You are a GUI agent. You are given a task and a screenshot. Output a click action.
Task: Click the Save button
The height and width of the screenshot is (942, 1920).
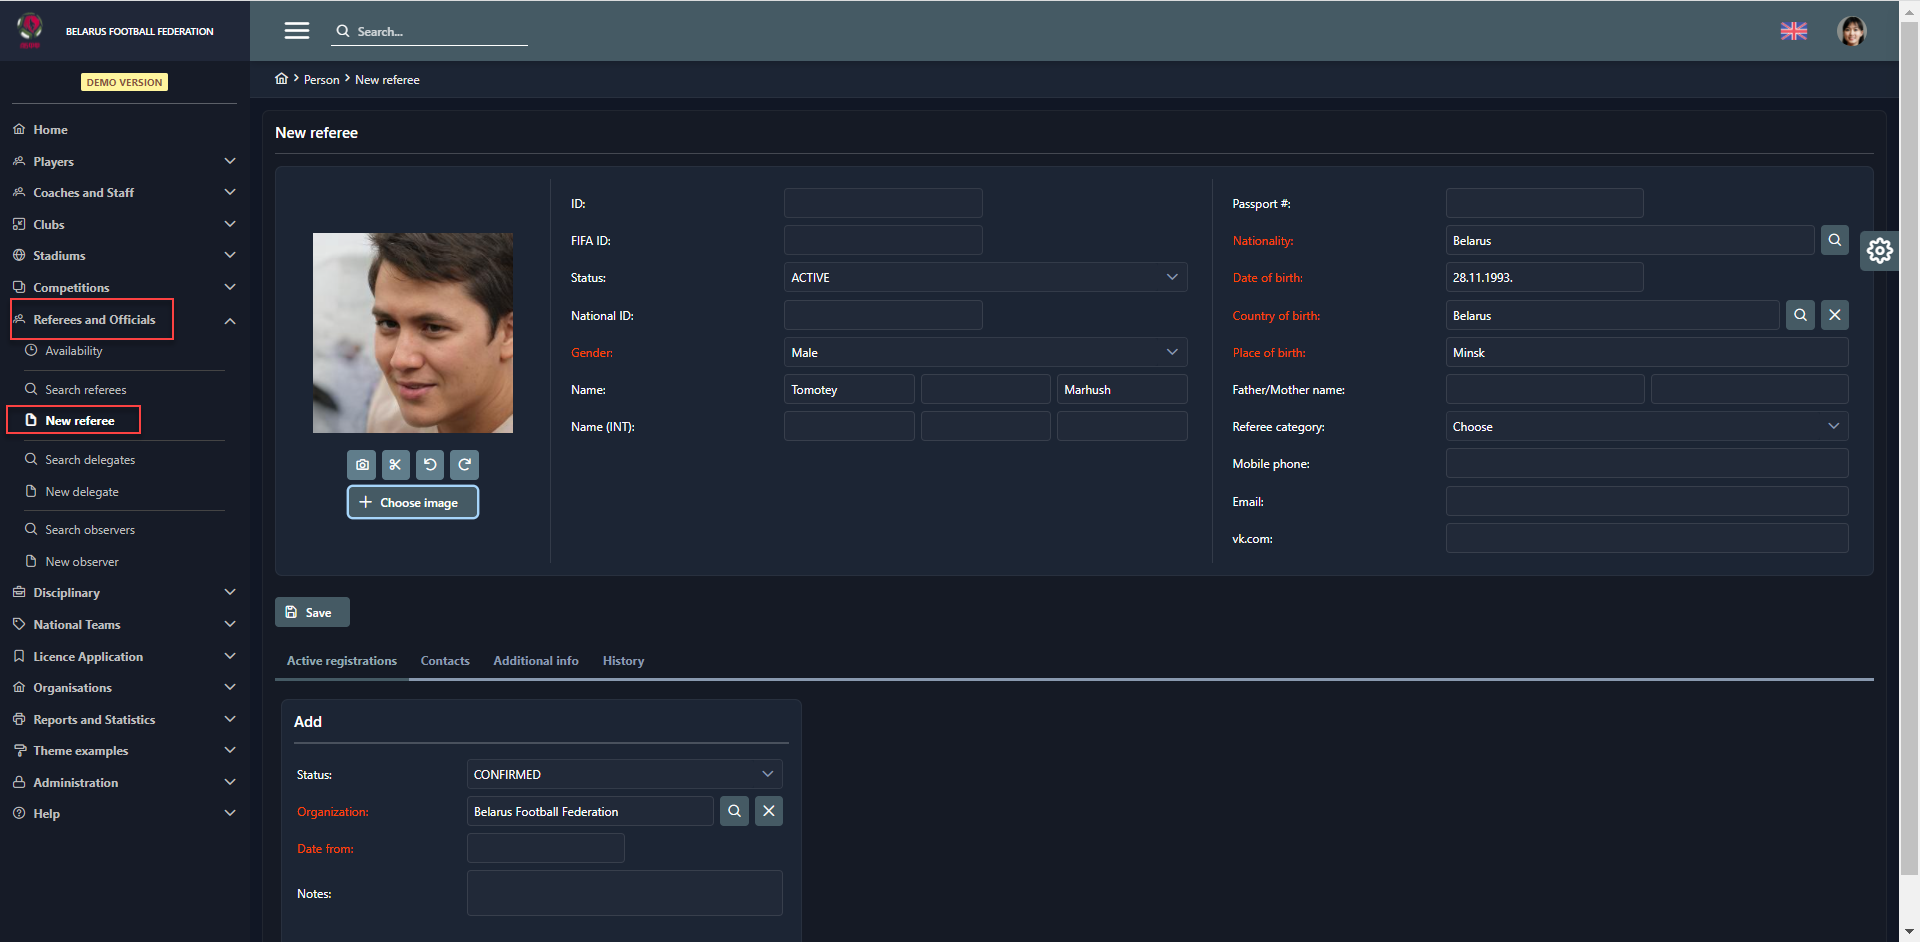[312, 612]
